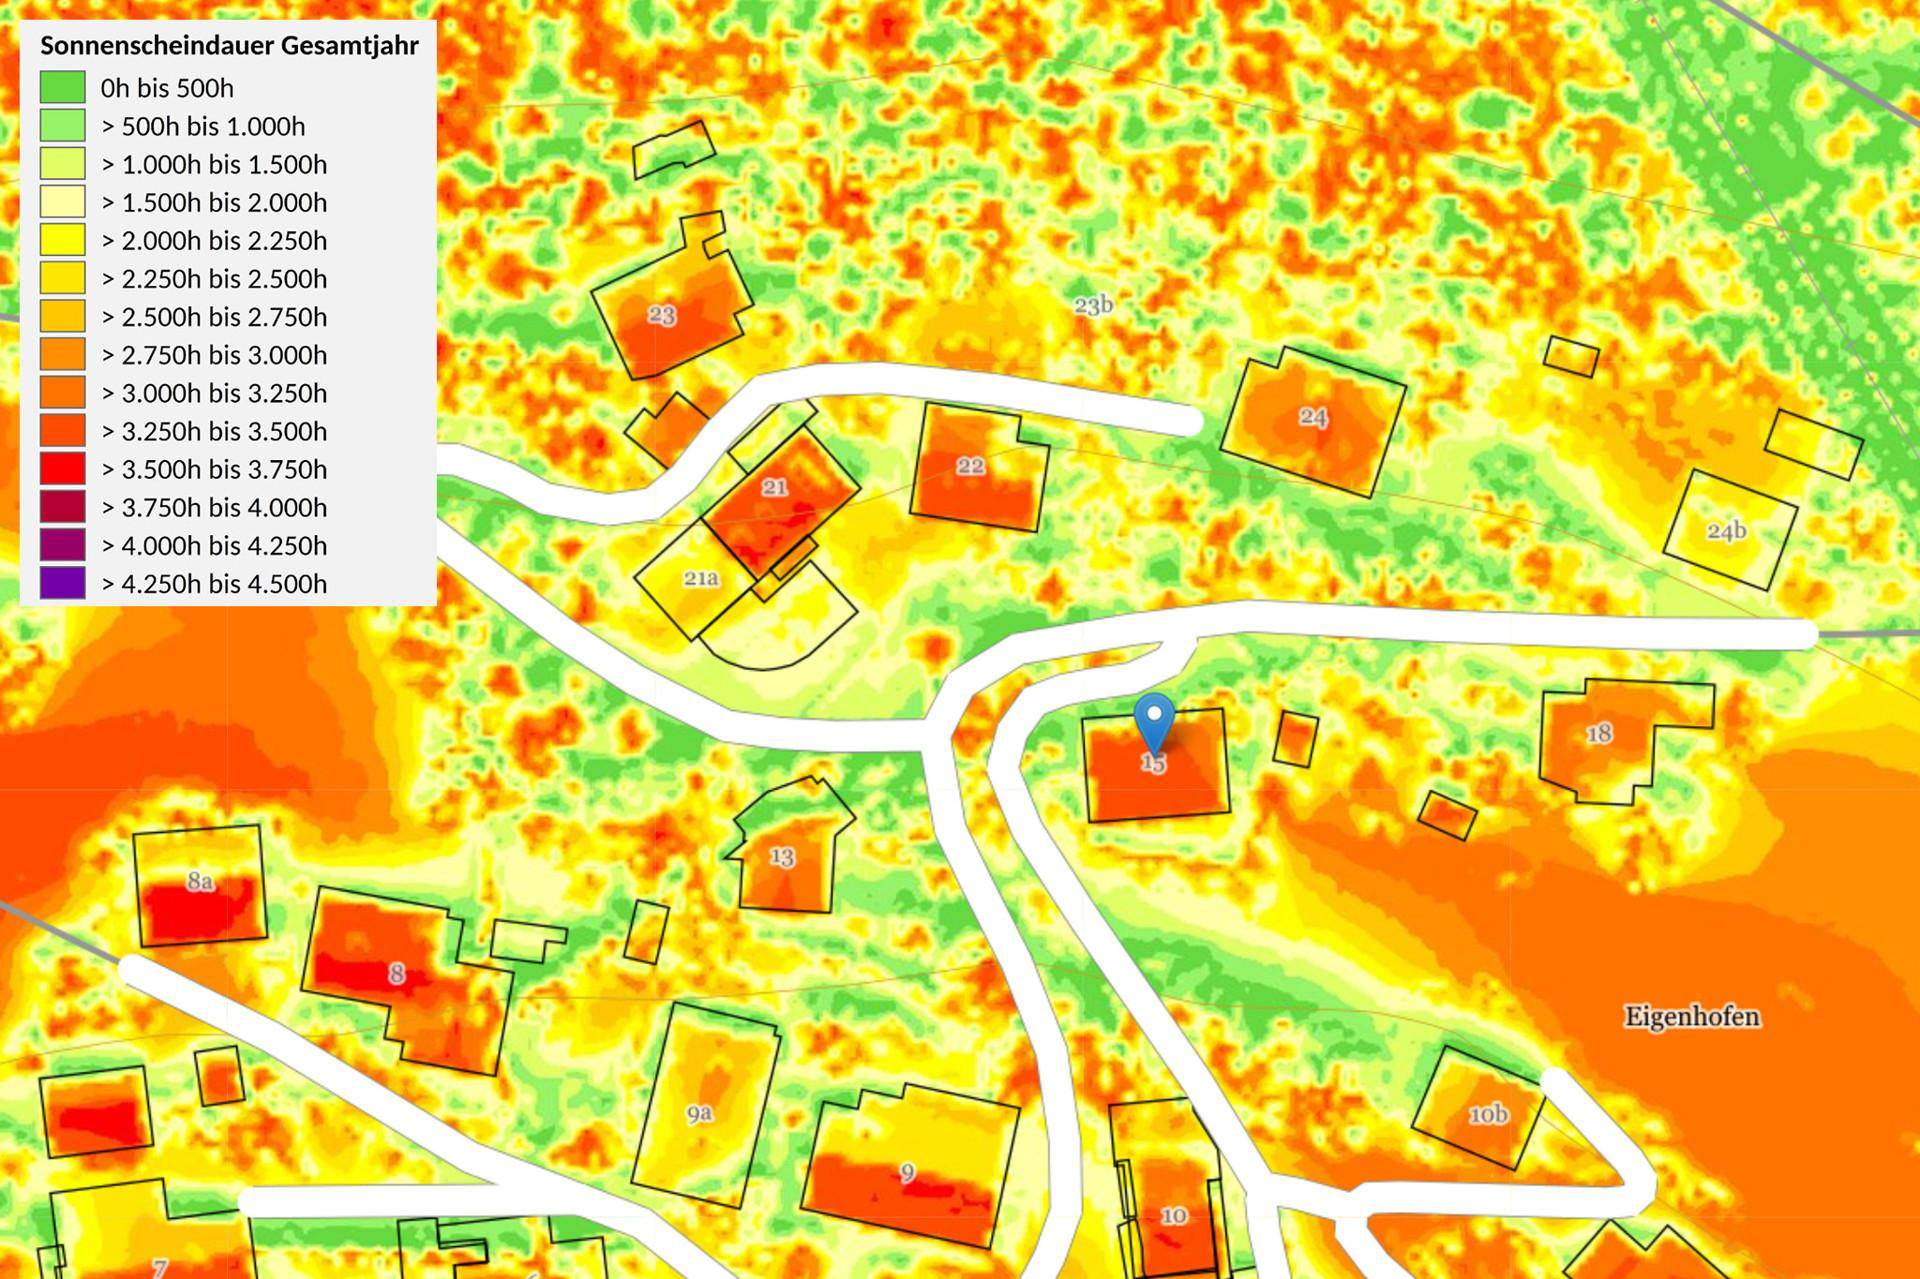1920x1279 pixels.
Task: Select building number 8a
Action: (x=200, y=881)
